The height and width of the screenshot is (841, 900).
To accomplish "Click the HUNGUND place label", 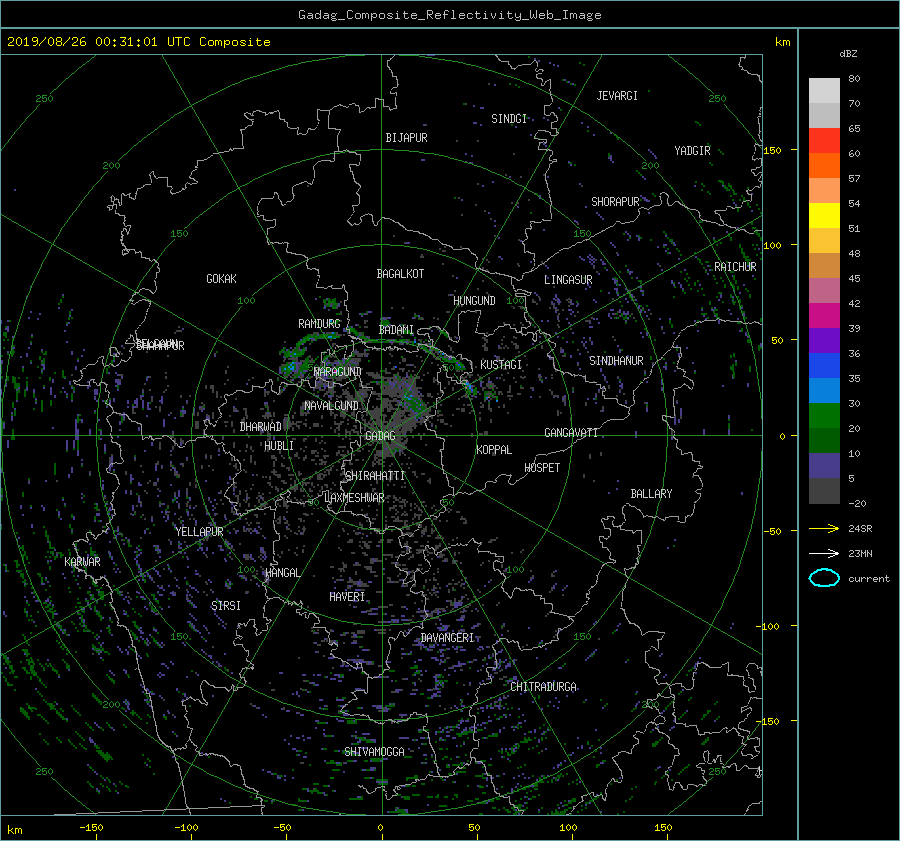I will pos(474,301).
